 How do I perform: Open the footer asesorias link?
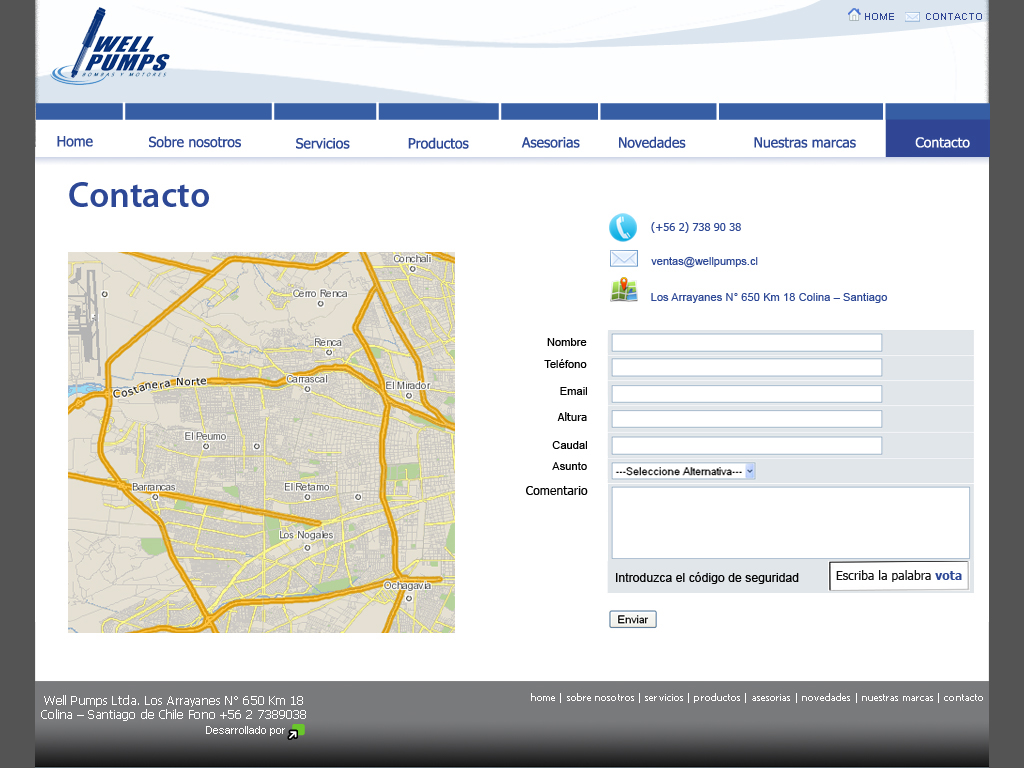click(771, 698)
